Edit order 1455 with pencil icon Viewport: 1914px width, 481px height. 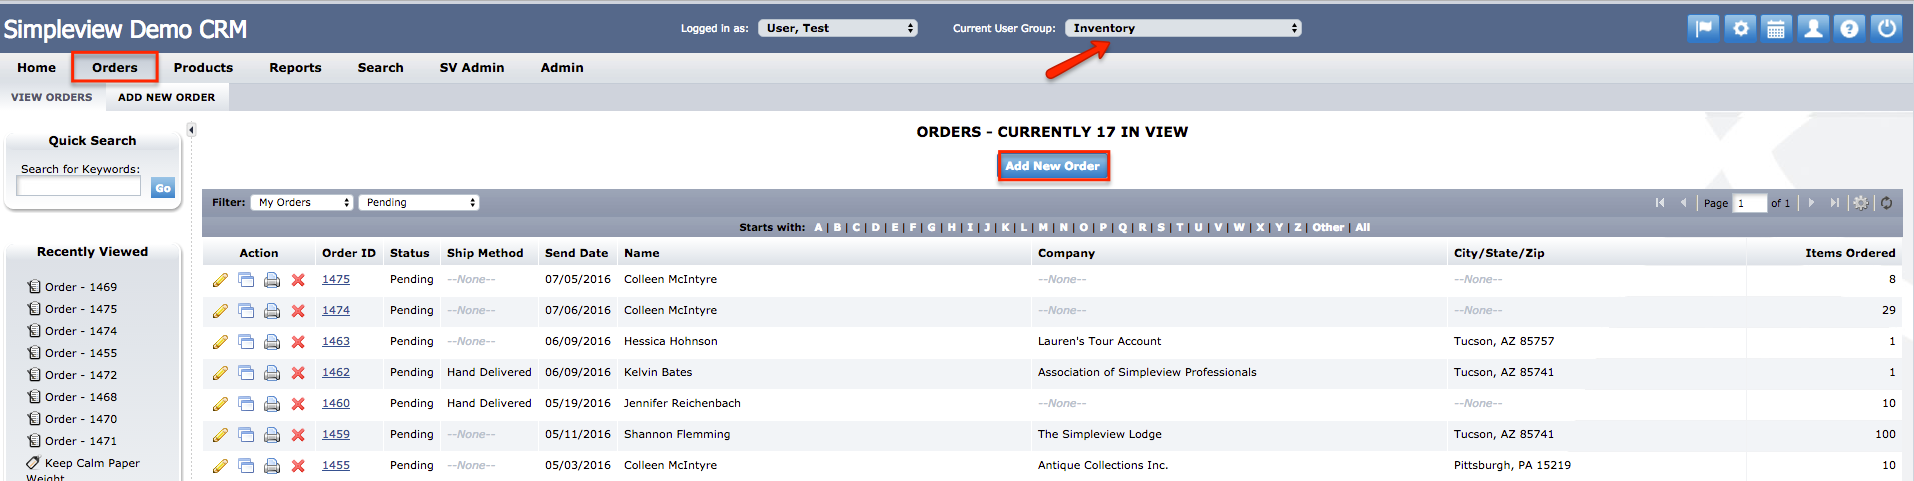tap(220, 466)
